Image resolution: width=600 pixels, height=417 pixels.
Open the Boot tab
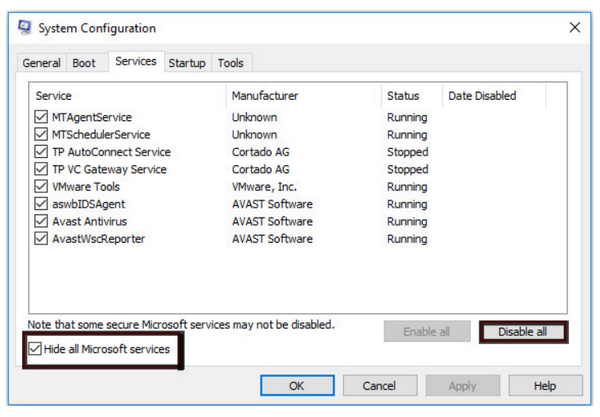tap(84, 63)
